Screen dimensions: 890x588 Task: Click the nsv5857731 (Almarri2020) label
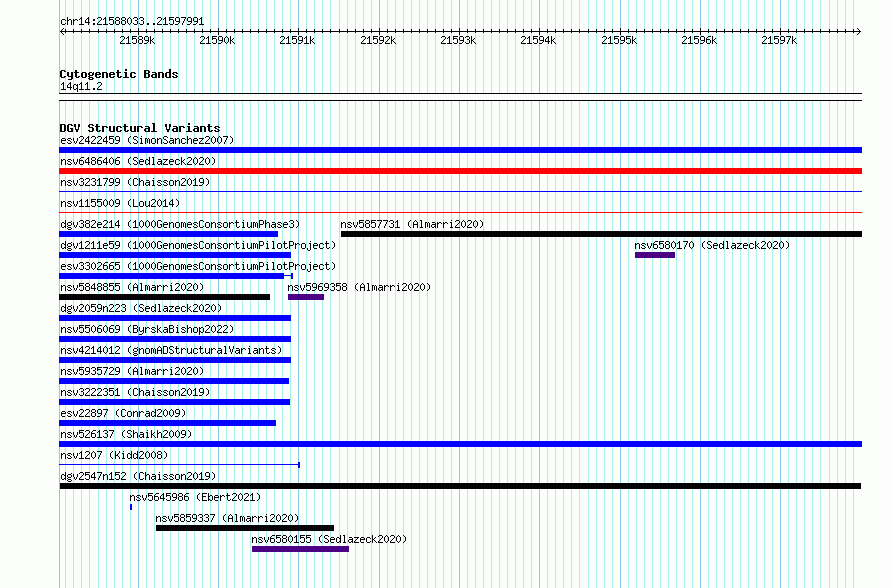412,224
